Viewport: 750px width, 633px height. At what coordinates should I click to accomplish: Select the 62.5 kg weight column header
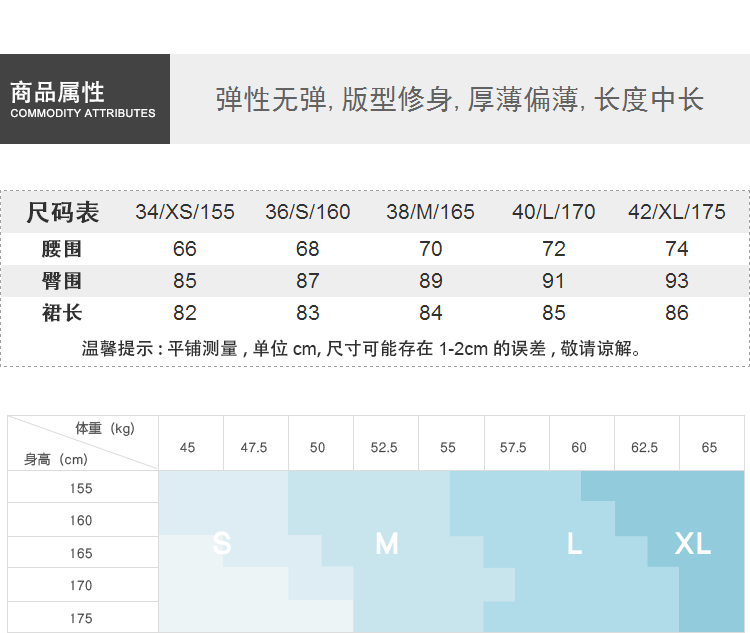point(644,447)
